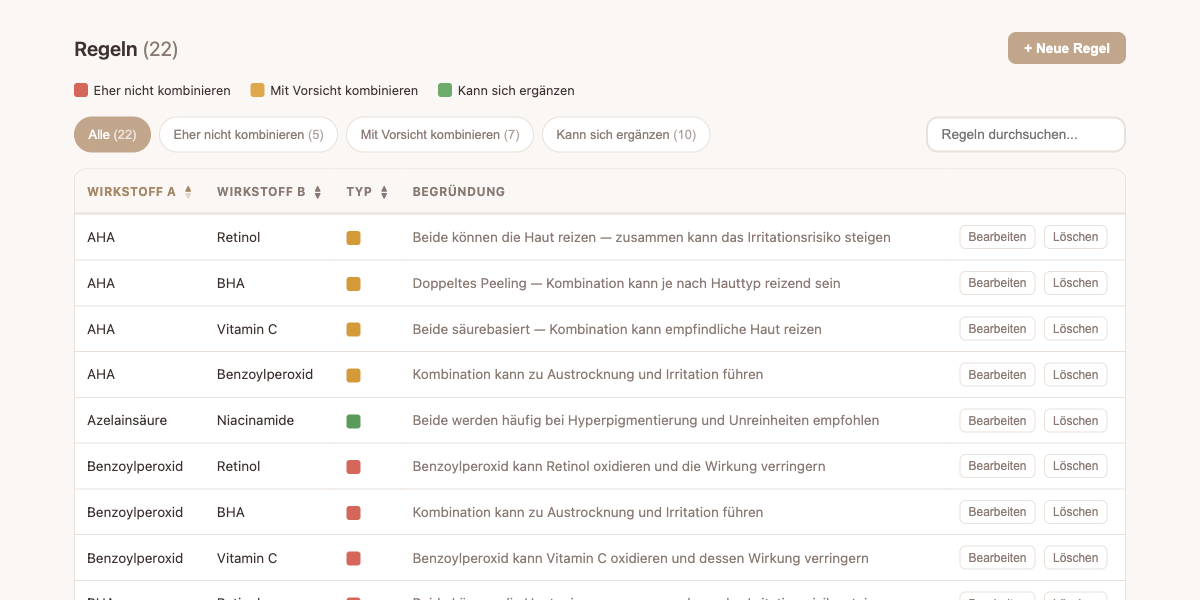Click the orange type marker in AHA–Benzoylperoxid row
Screen dimensions: 1200x600
353,375
